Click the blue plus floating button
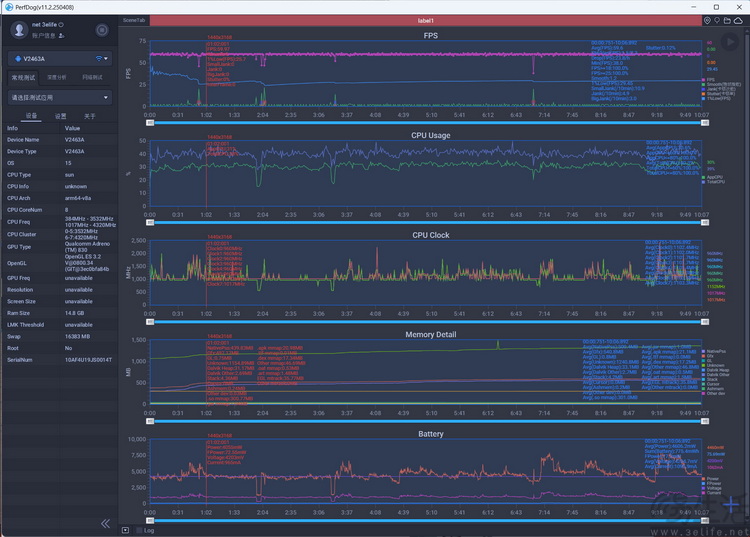This screenshot has height=537, width=750. pyautogui.click(x=730, y=504)
